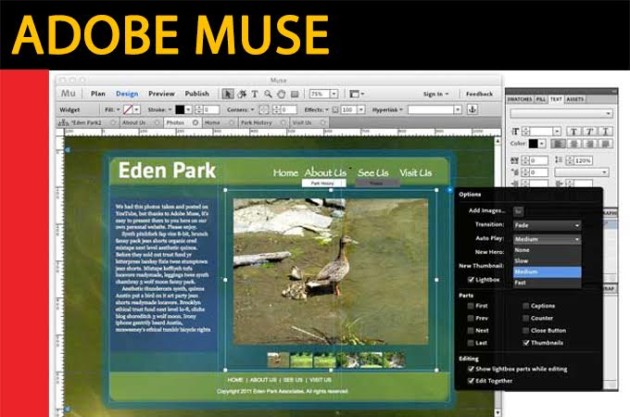630x417 pixels.
Task: Enable the First part checkbox
Action: point(470,306)
